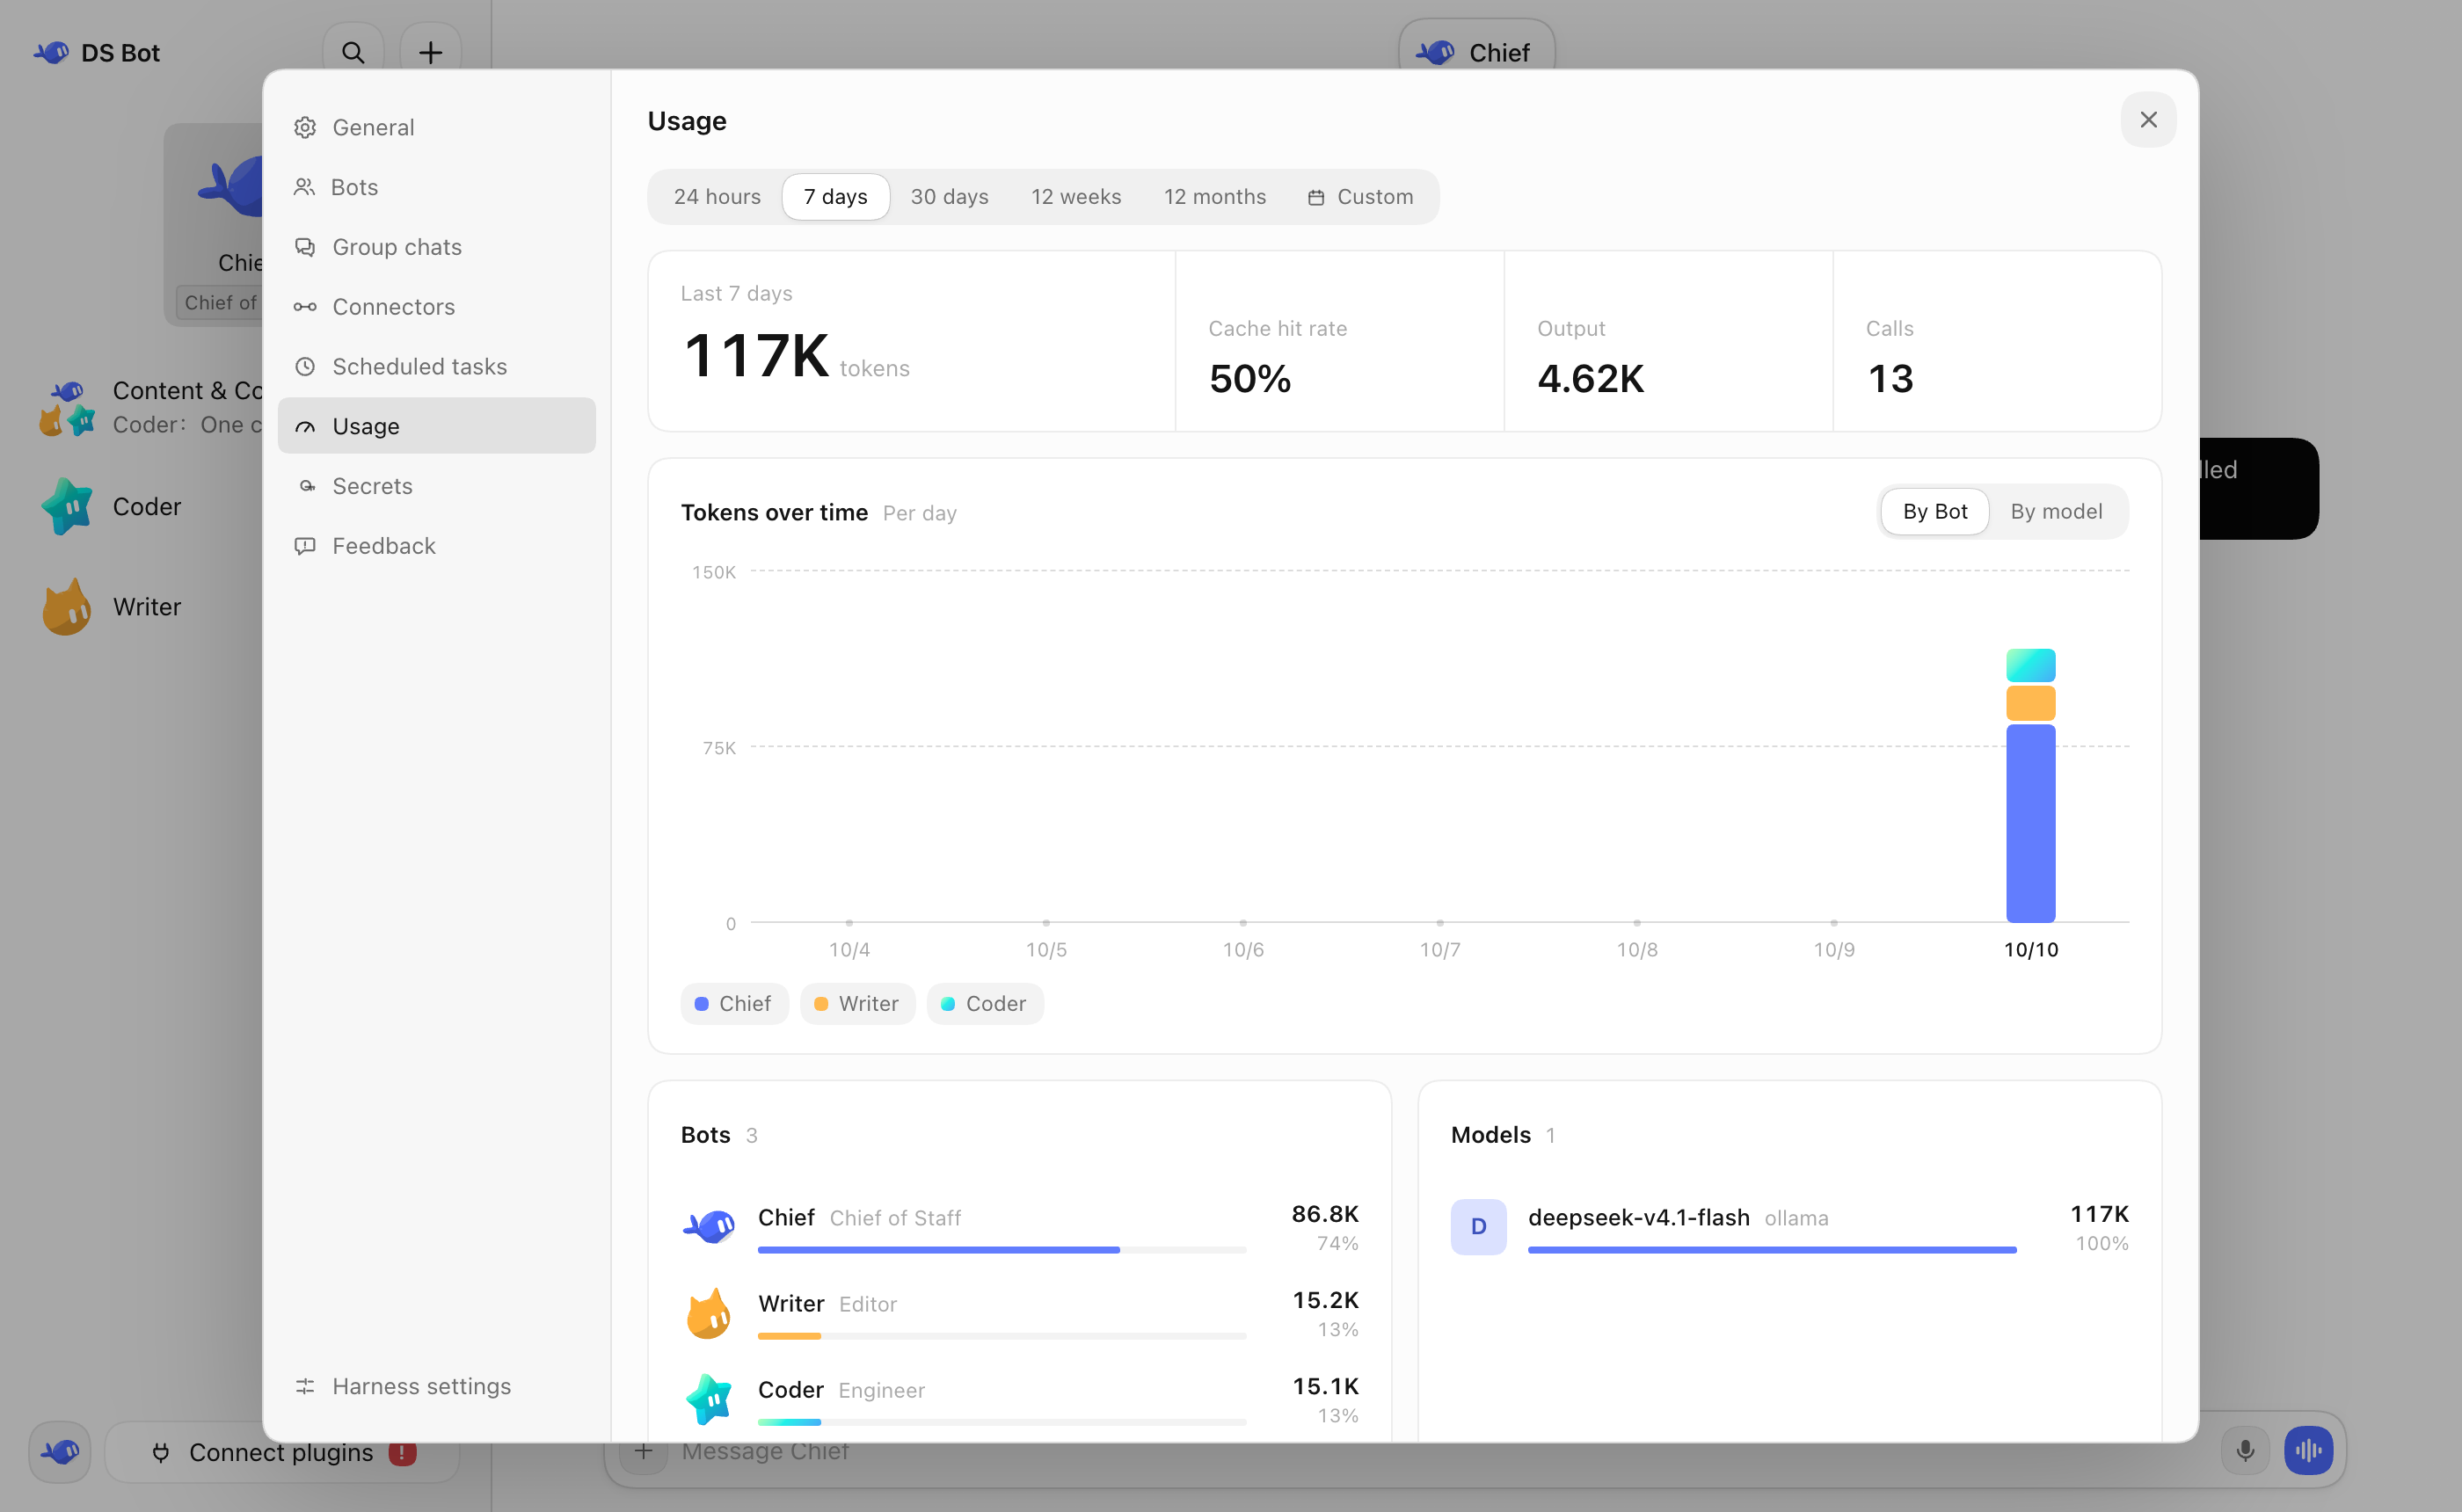Toggle the Coder legend chip
The height and width of the screenshot is (1512, 2462).
985,1004
